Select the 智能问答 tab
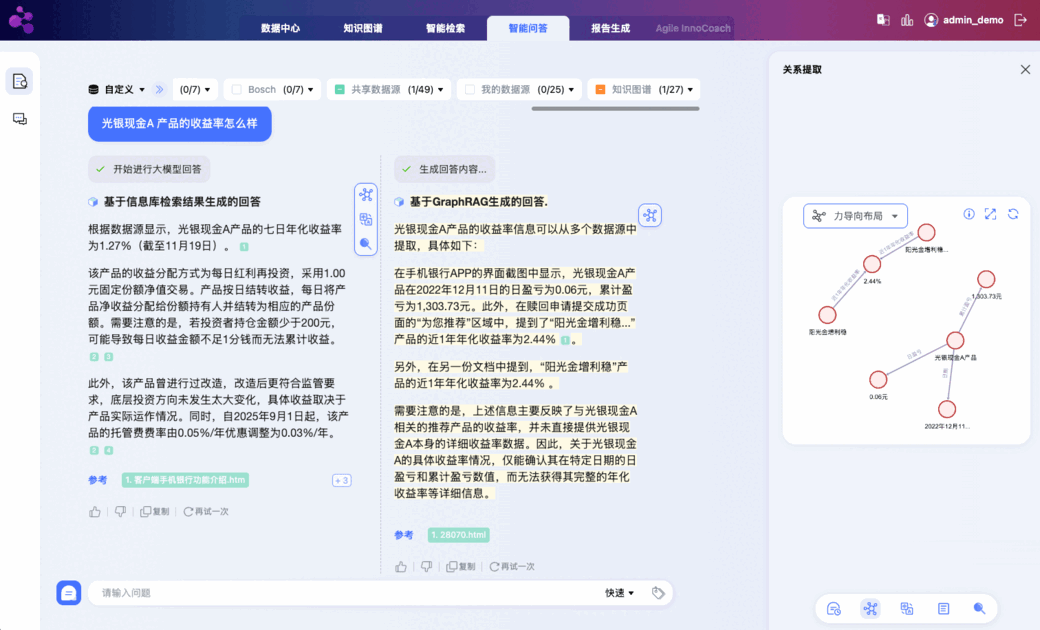 528,28
